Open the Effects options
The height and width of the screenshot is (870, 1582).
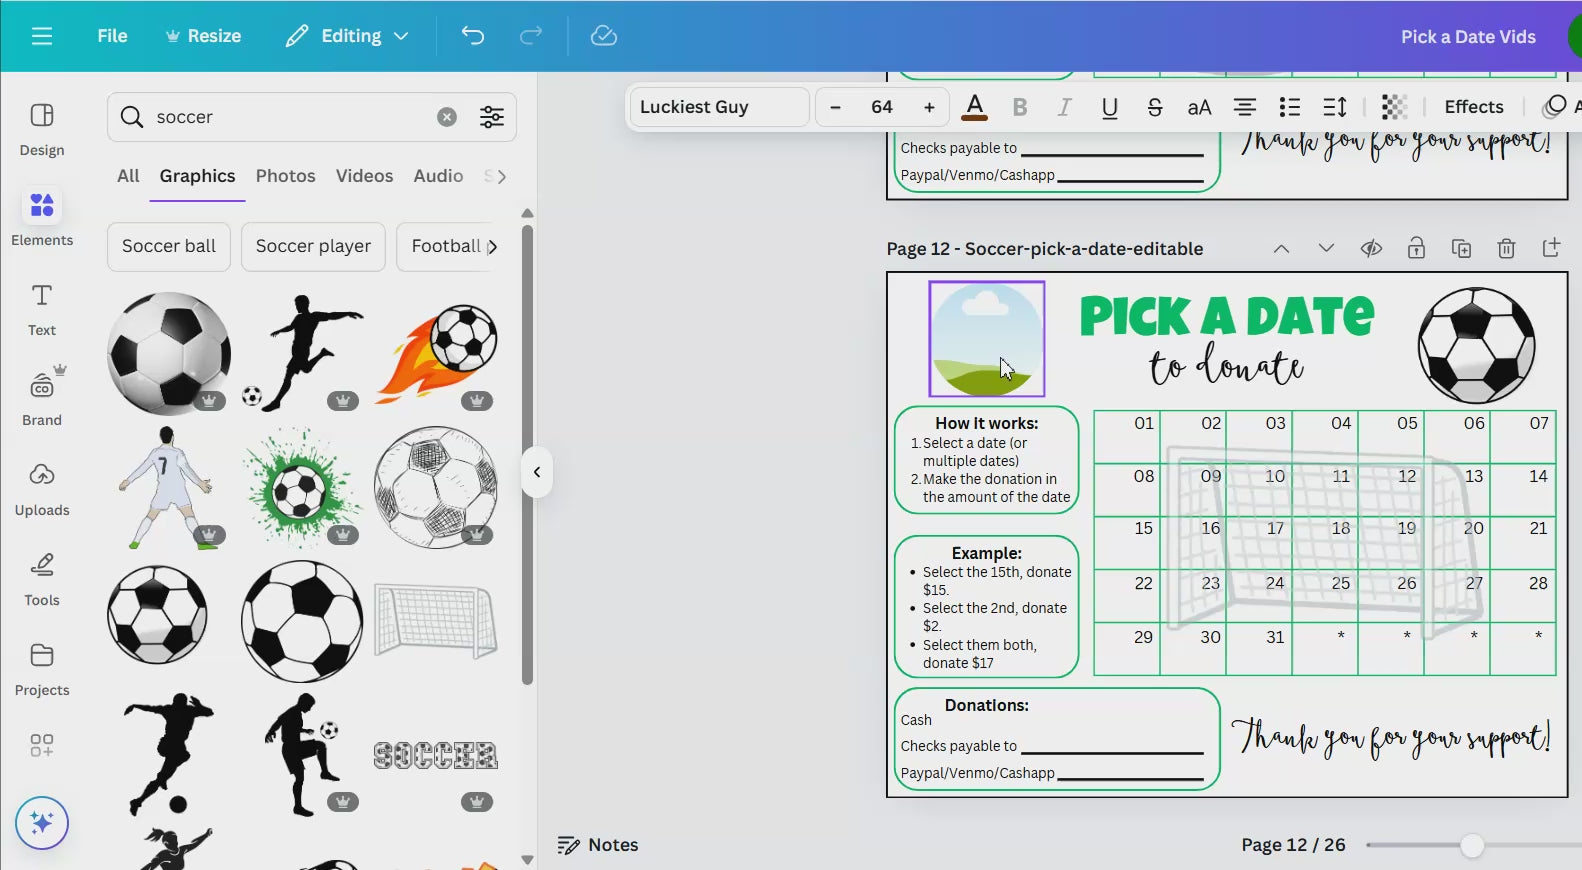pos(1473,107)
